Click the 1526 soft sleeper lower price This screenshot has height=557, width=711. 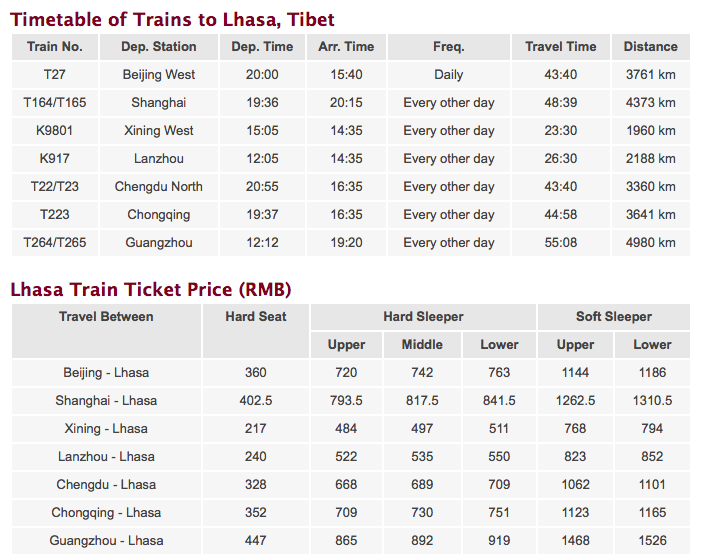point(652,541)
